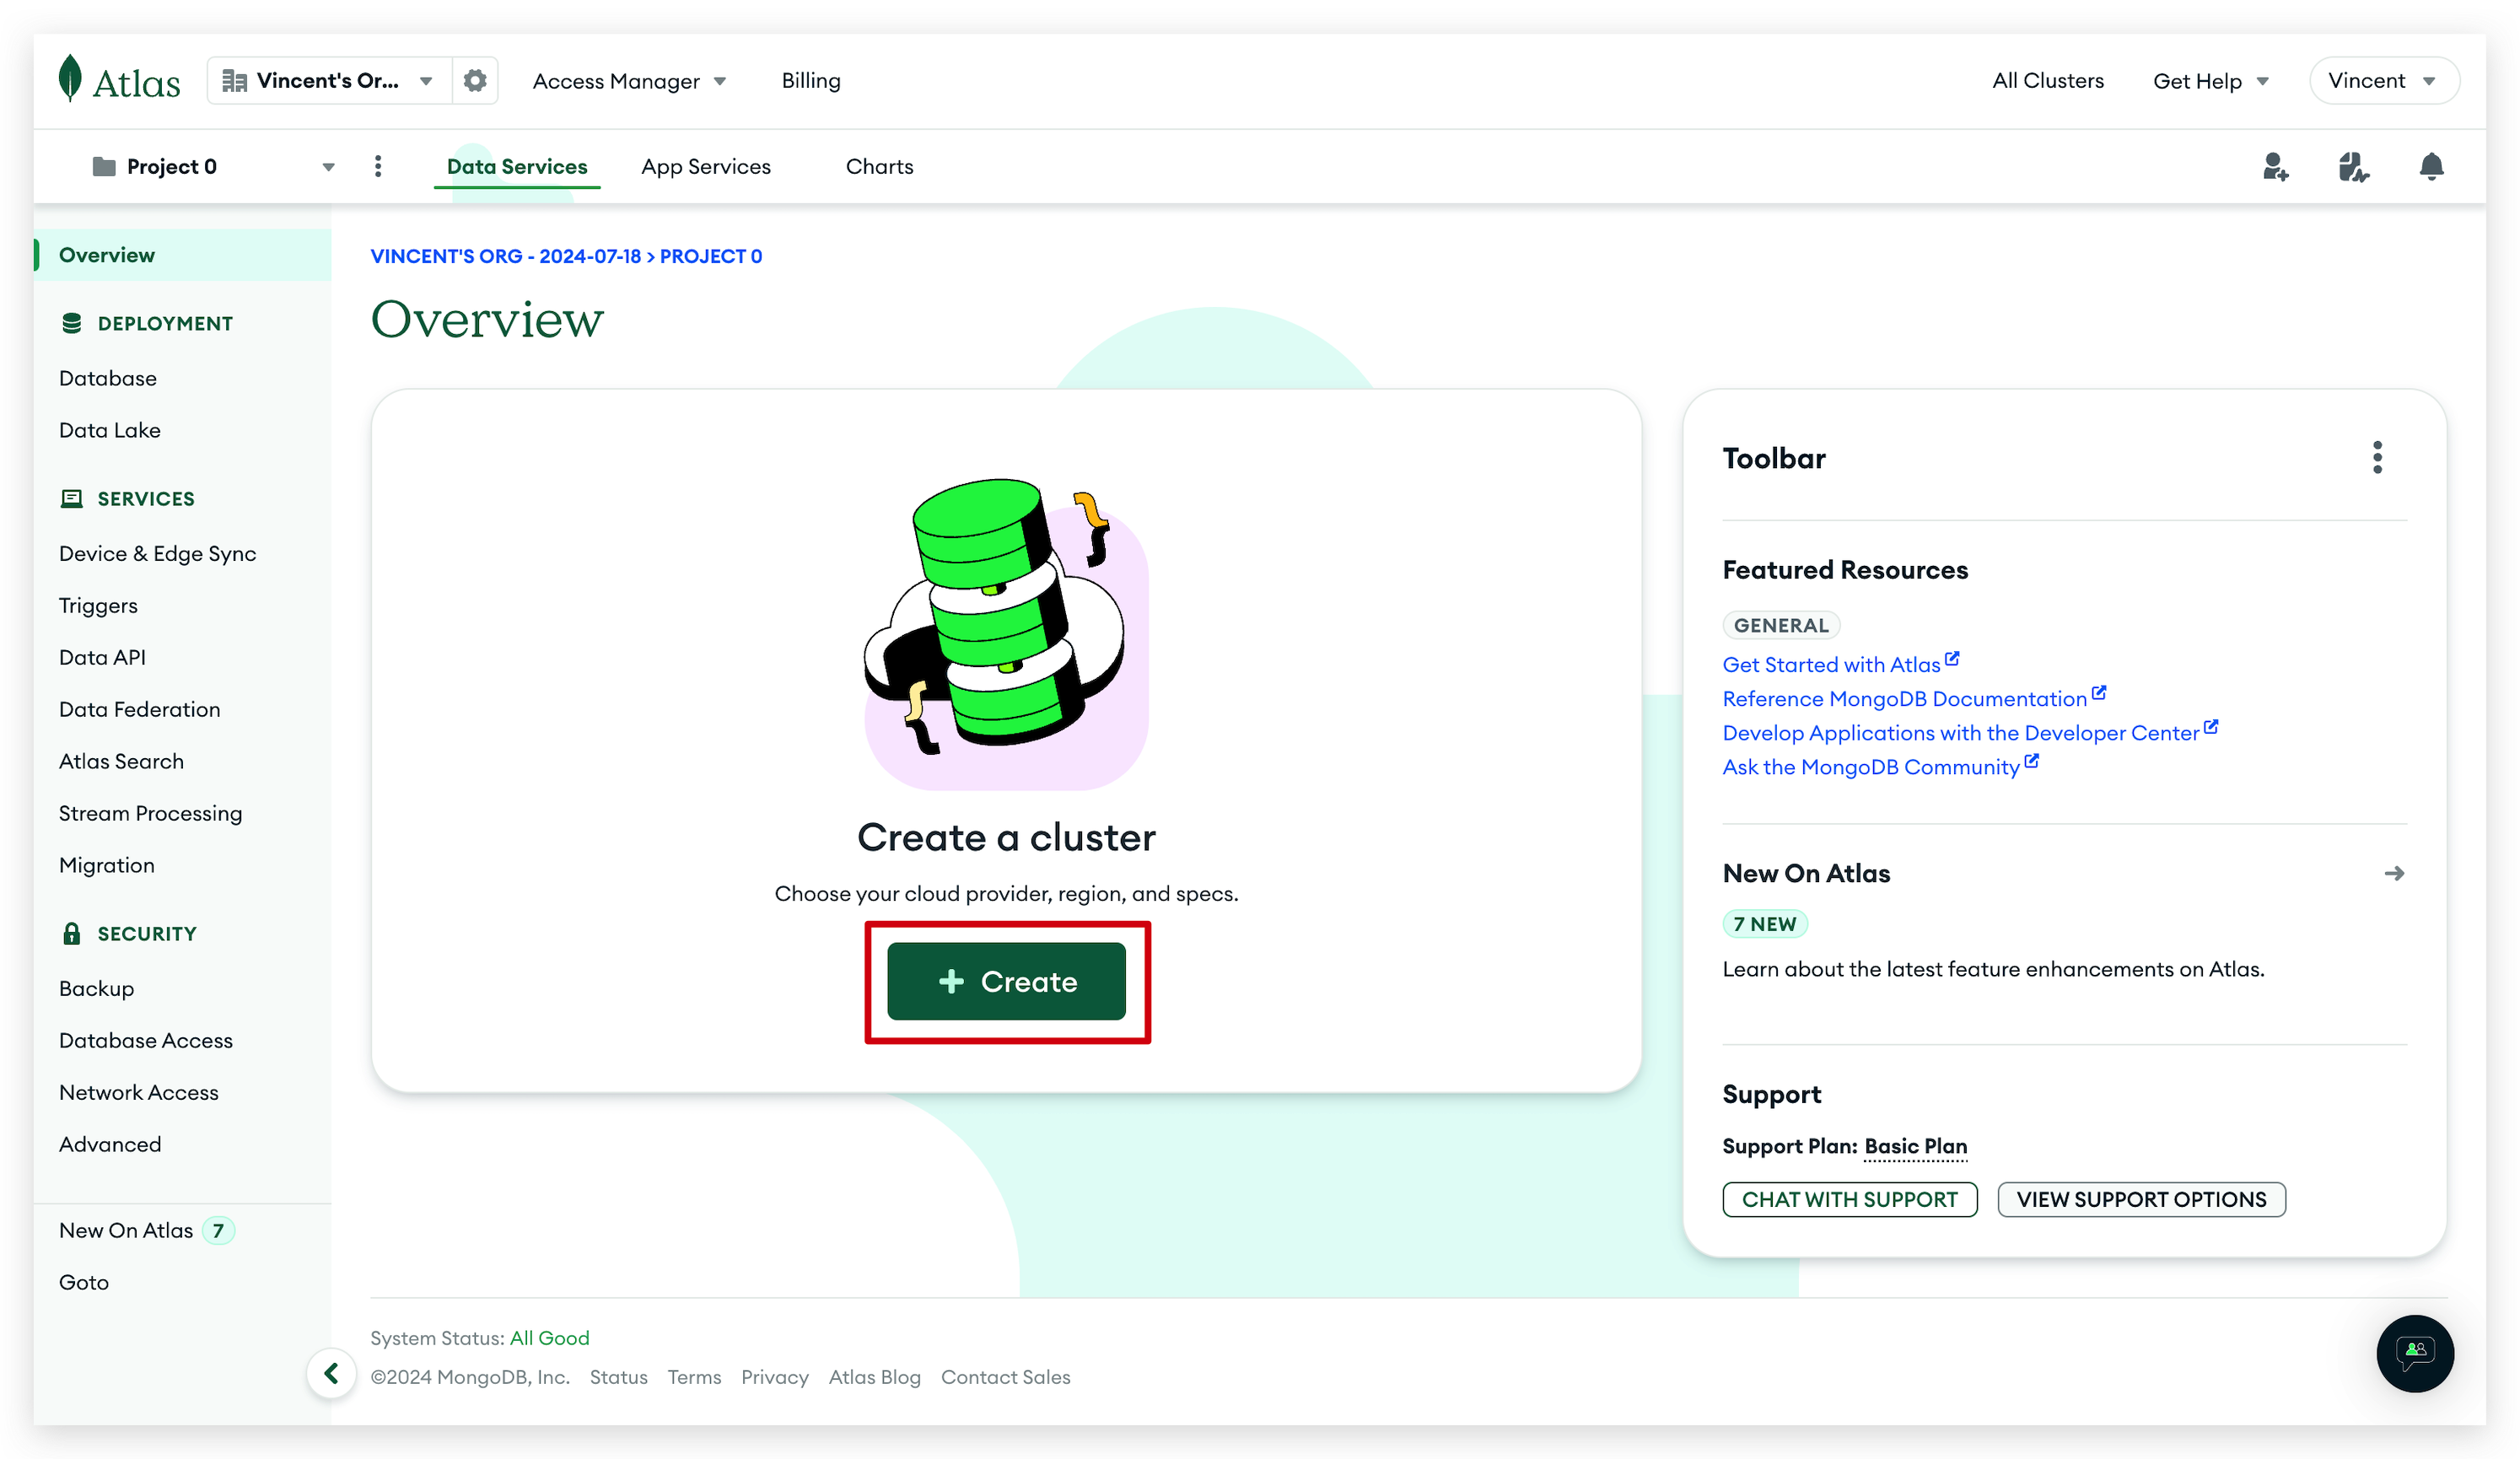The width and height of the screenshot is (2520, 1459).
Task: Click the green Create cluster button
Action: (x=1006, y=981)
